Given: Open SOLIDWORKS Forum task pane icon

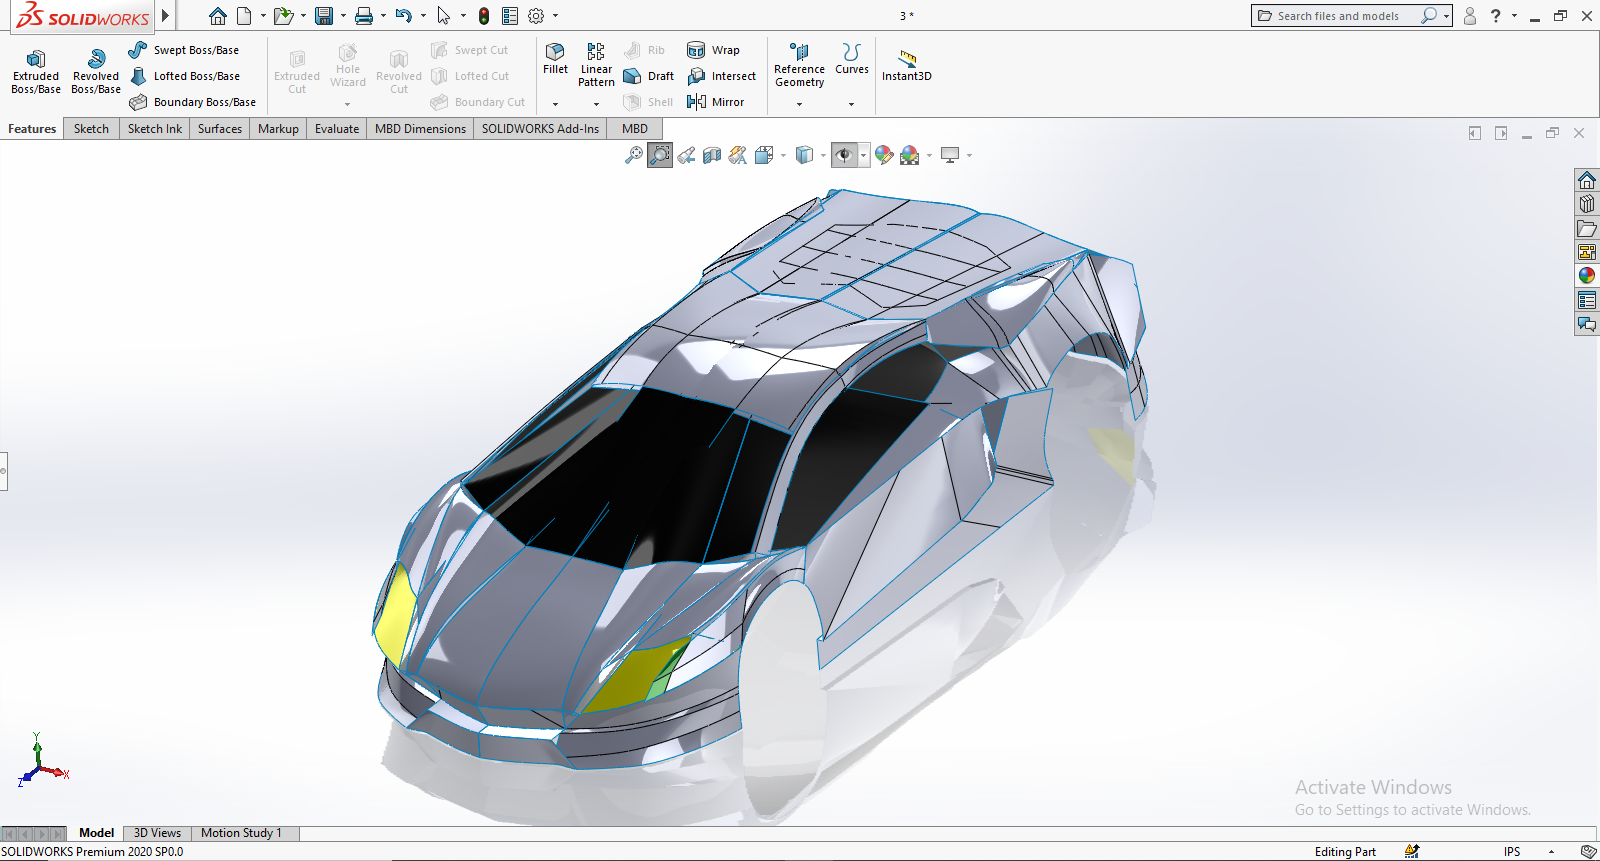Looking at the screenshot, I should [x=1587, y=324].
